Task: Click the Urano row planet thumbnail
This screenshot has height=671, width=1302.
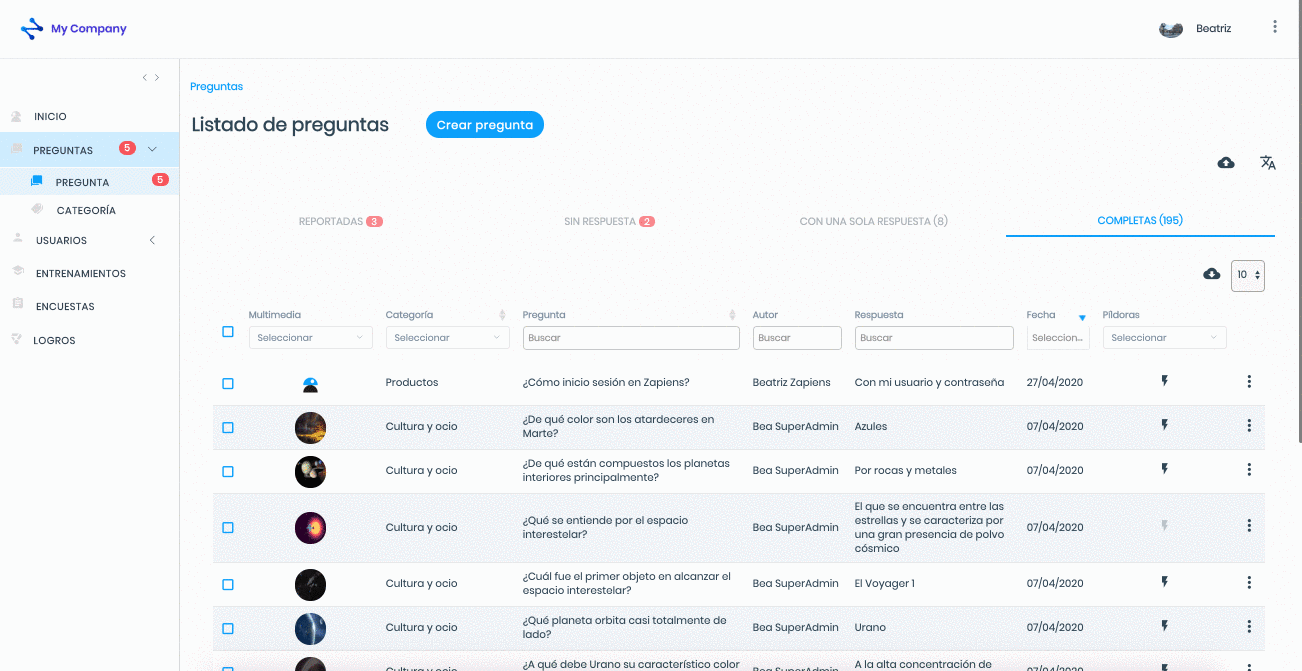Action: coord(310,629)
